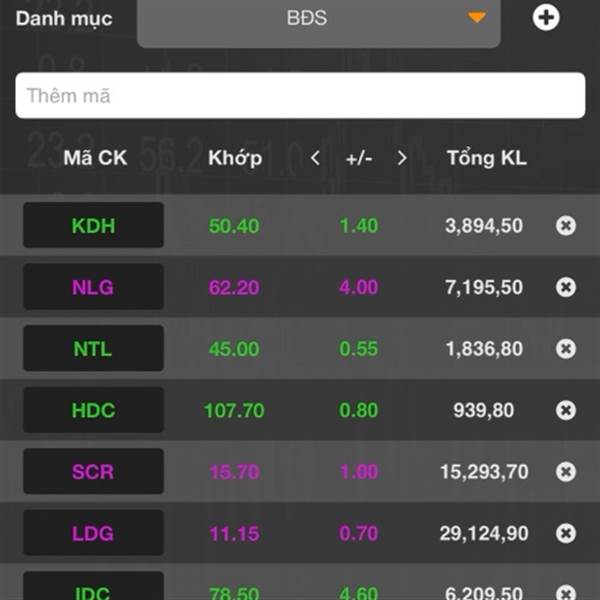Viewport: 600px width, 600px height.
Task: Select the SCR ticker button
Action: 93,471
